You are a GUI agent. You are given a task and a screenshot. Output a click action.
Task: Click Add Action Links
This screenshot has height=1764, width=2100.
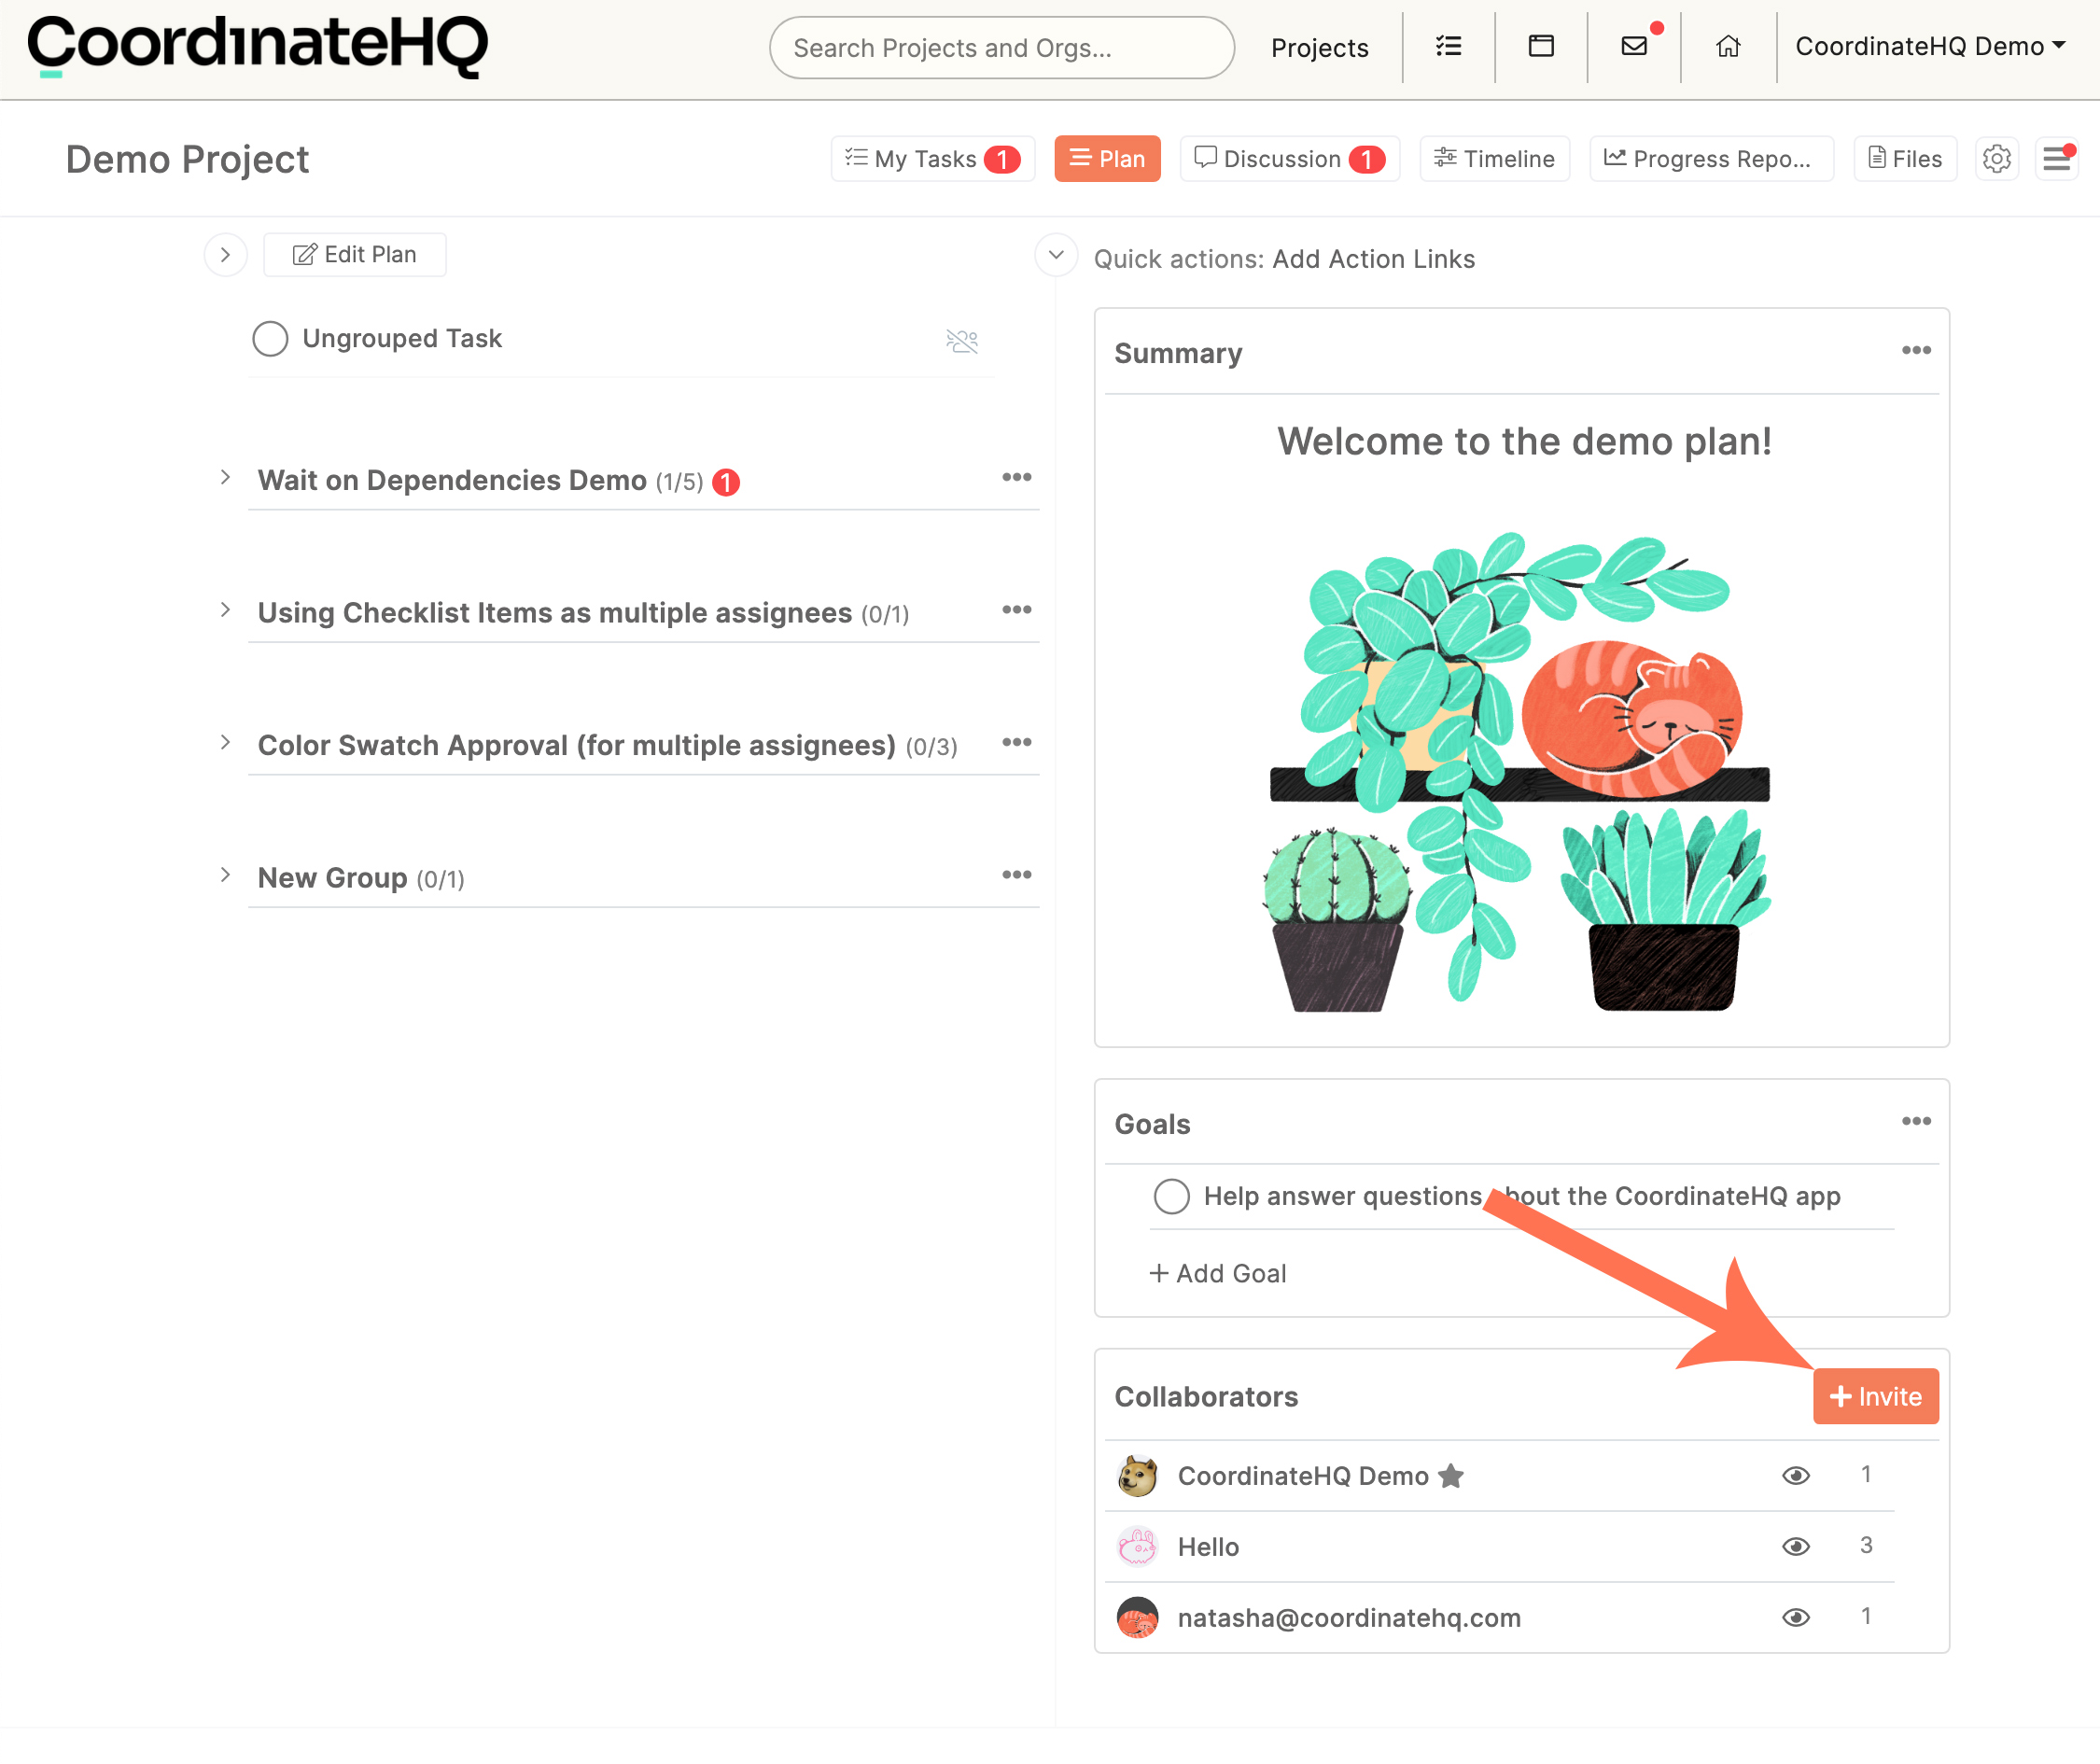1373,259
